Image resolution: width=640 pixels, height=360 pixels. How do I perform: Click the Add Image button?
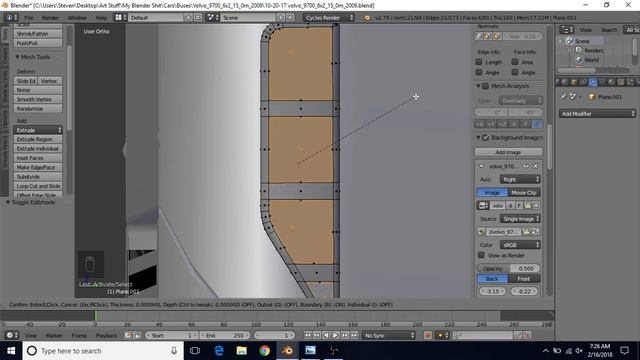(x=508, y=152)
